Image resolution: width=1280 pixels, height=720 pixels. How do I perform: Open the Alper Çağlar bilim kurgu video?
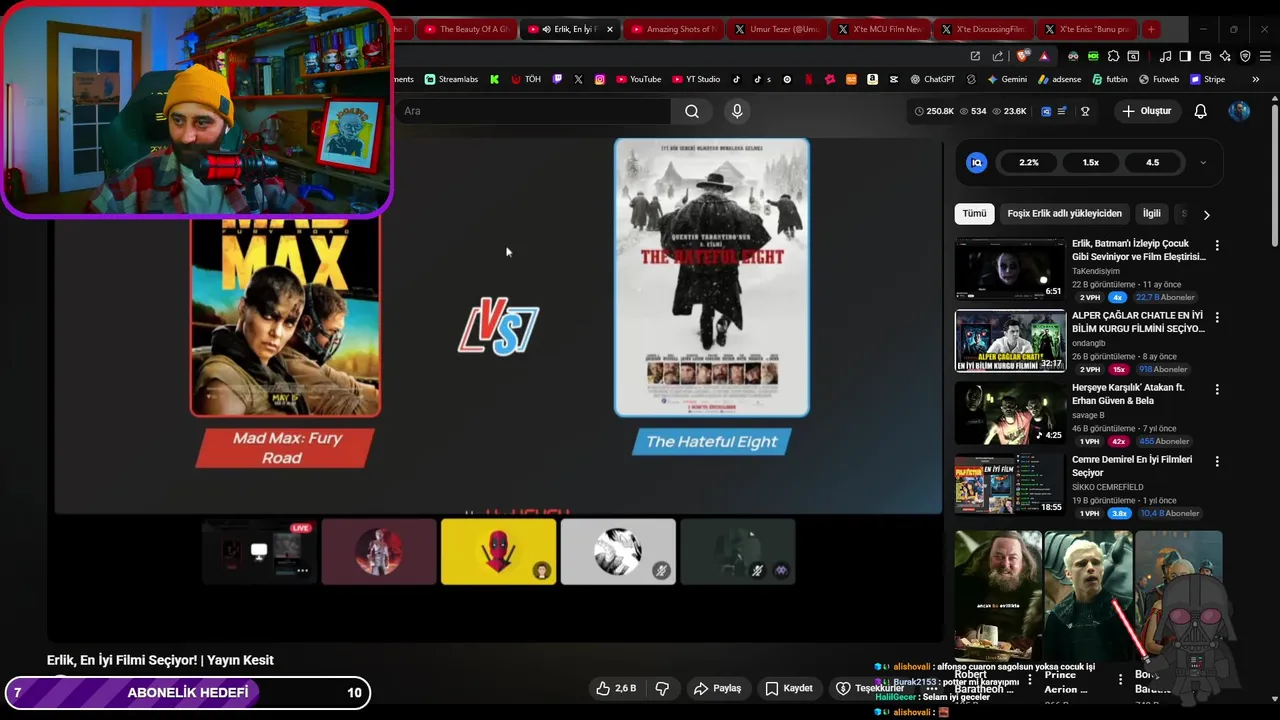pos(1010,341)
